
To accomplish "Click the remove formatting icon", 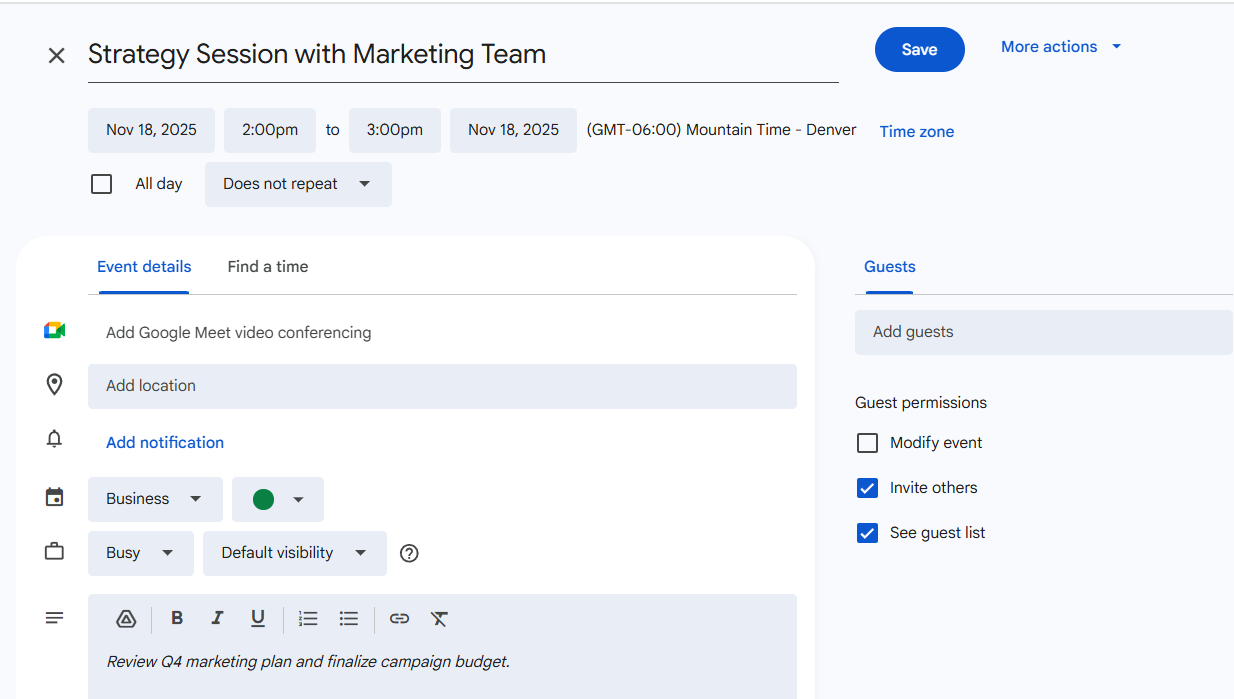I will [439, 619].
